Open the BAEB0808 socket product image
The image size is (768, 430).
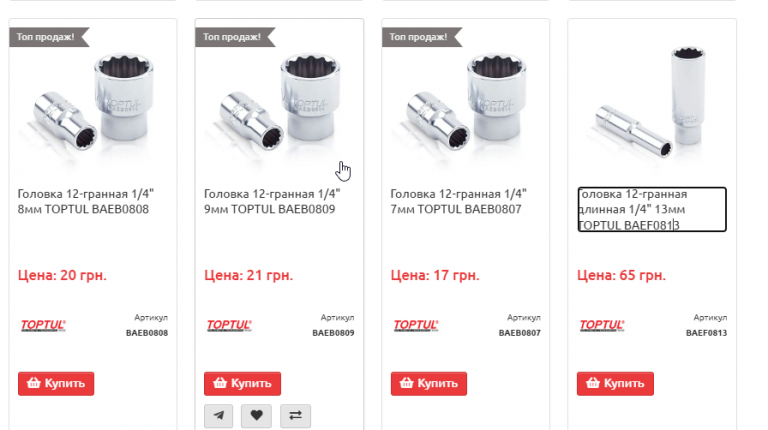pos(93,102)
